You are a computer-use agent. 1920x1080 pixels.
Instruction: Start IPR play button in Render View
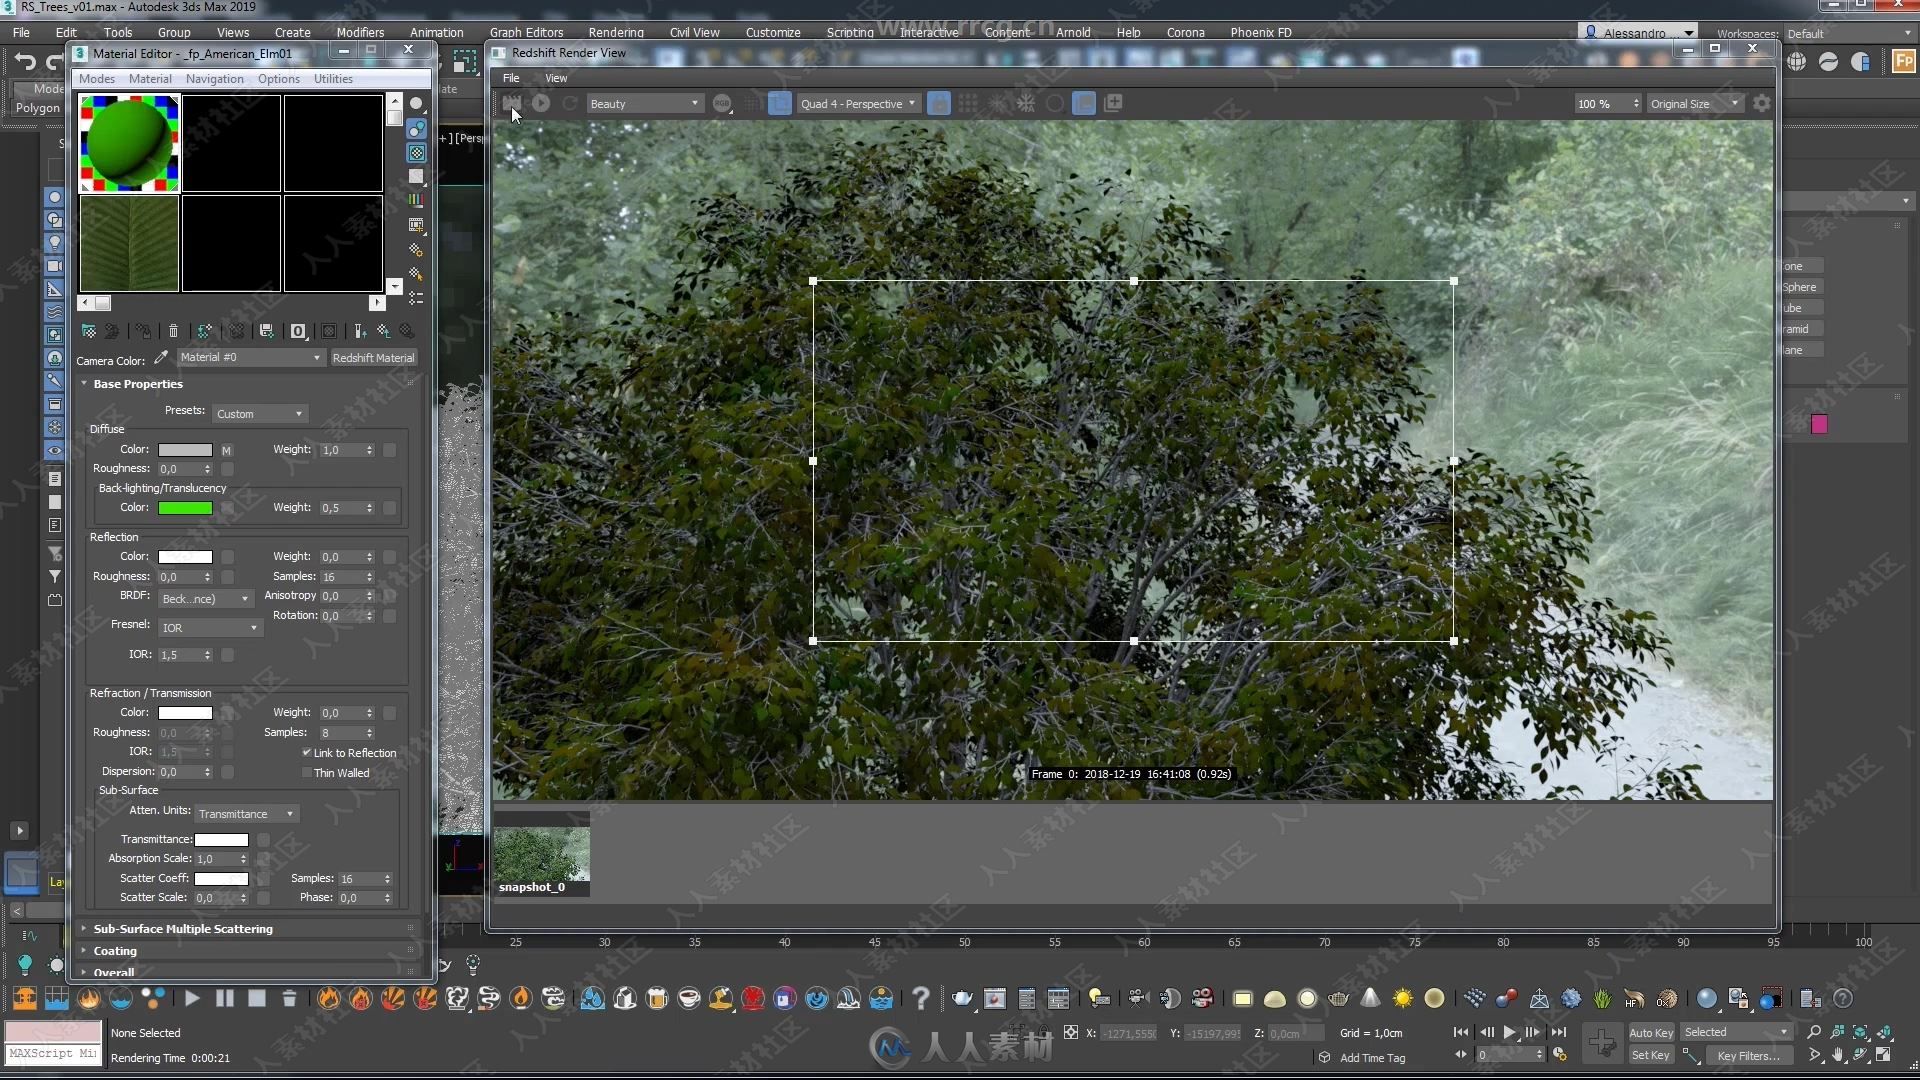click(541, 103)
